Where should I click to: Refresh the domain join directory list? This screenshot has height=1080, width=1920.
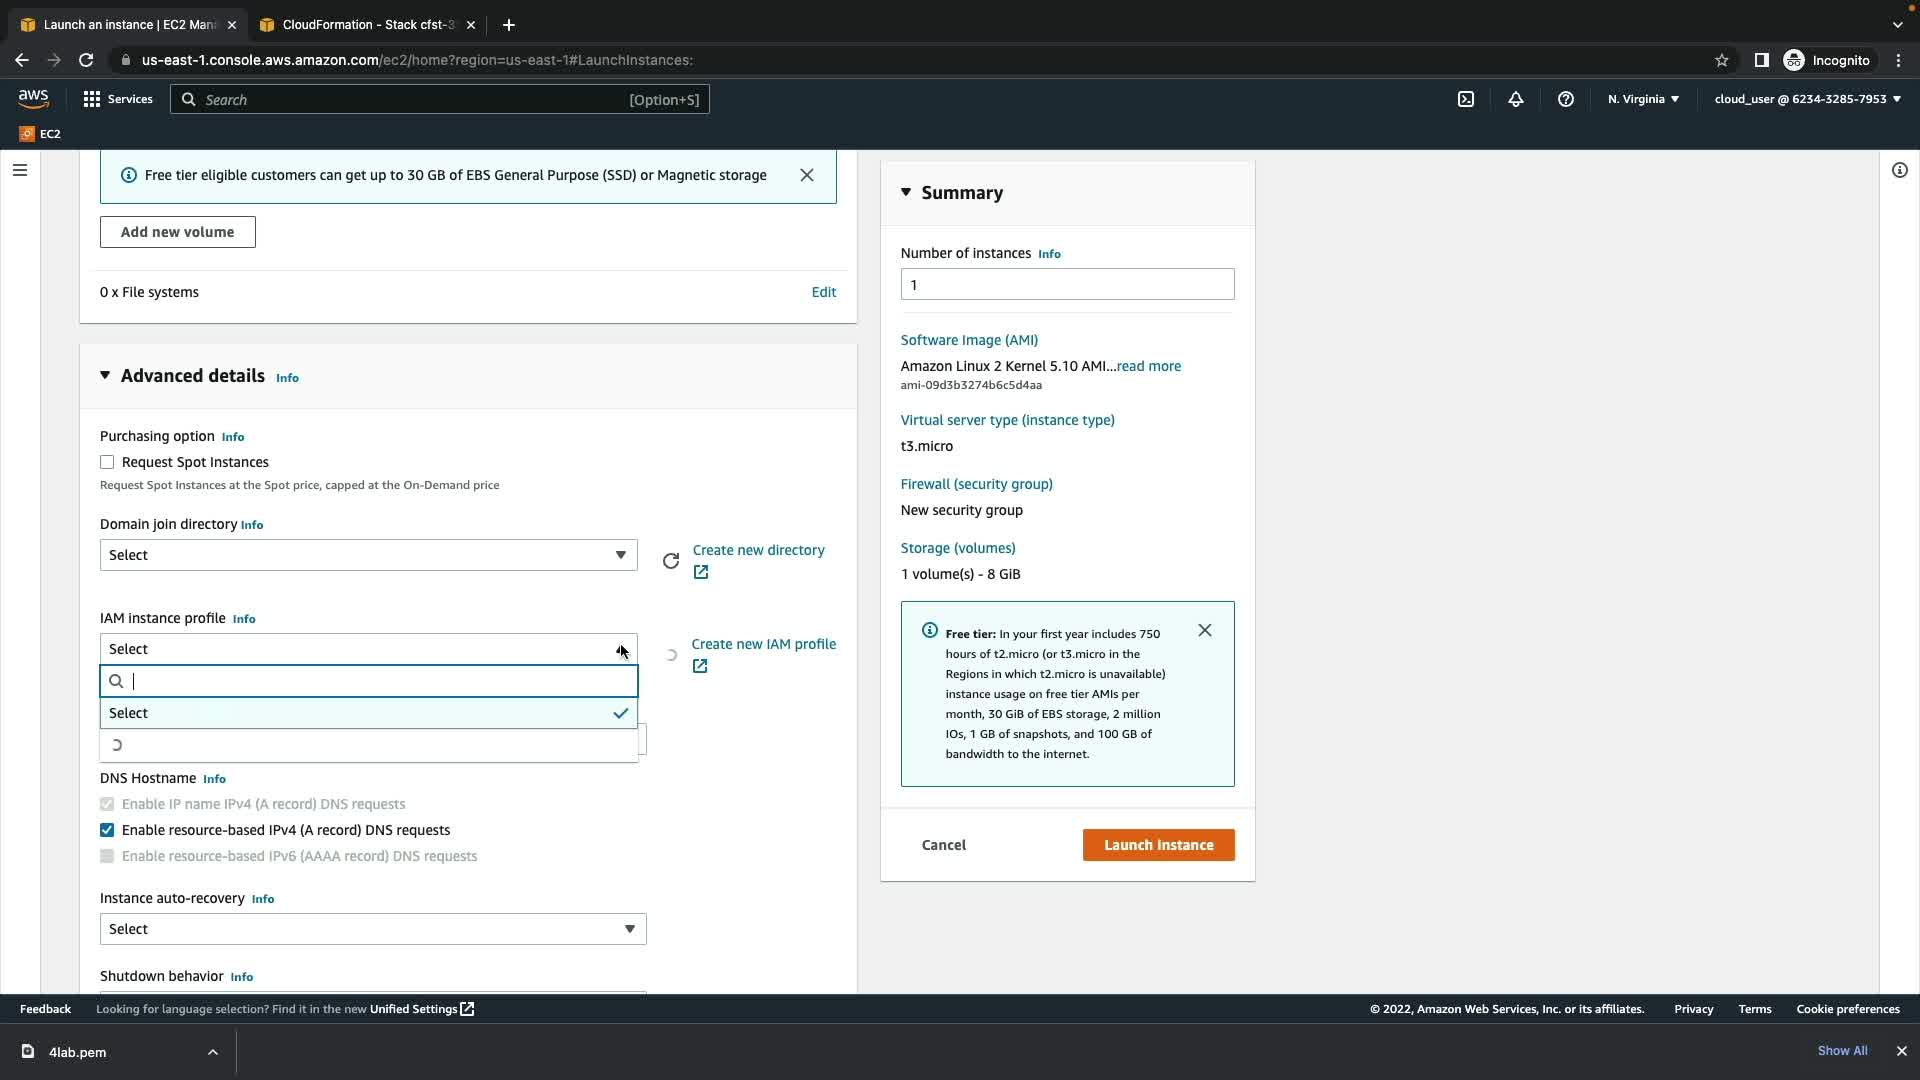click(x=671, y=561)
